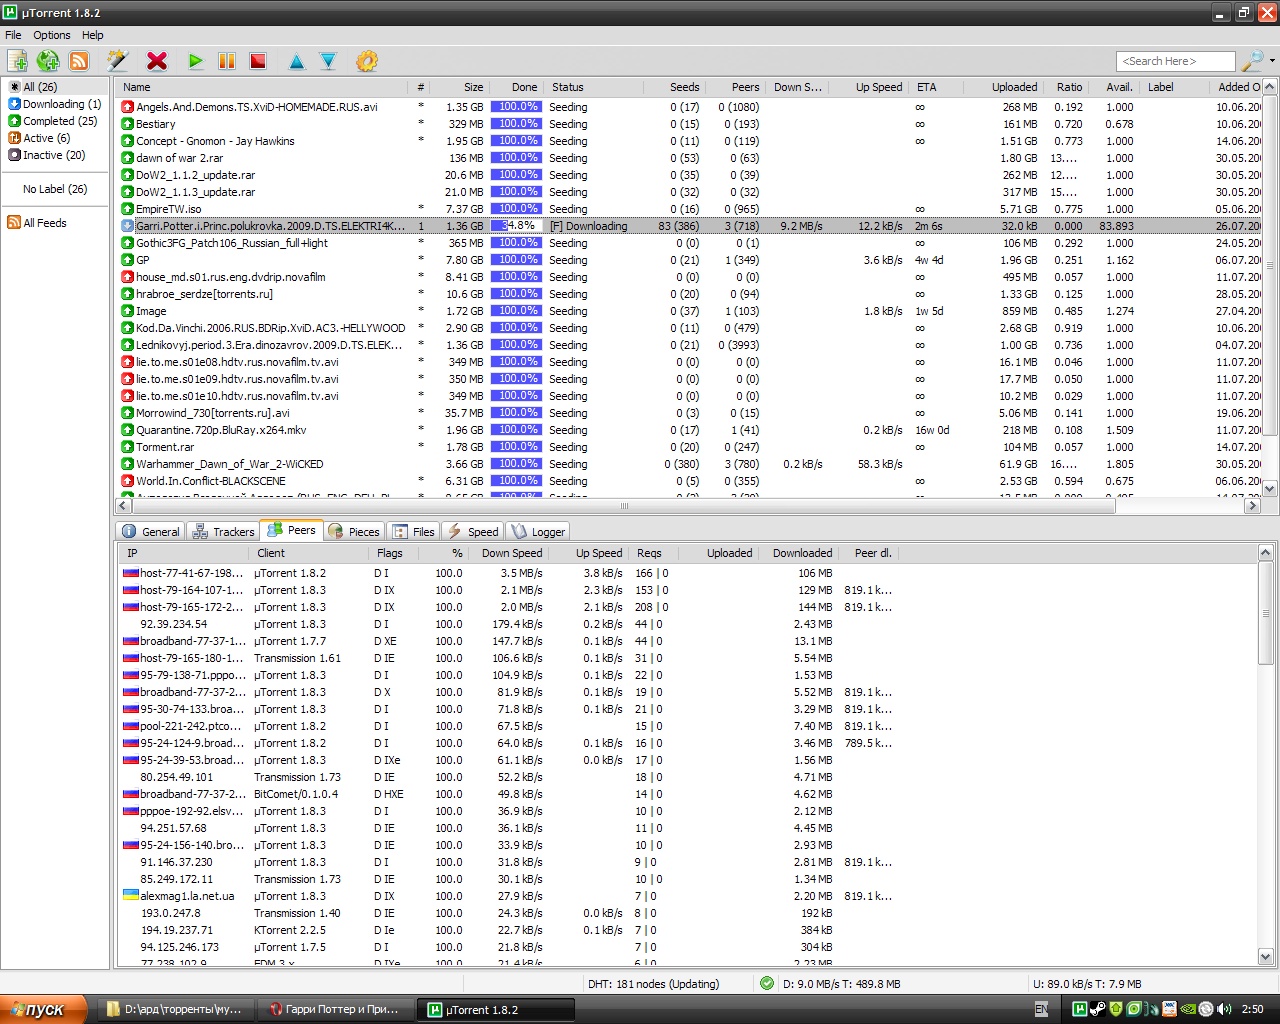Open the Options menu

pyautogui.click(x=51, y=35)
